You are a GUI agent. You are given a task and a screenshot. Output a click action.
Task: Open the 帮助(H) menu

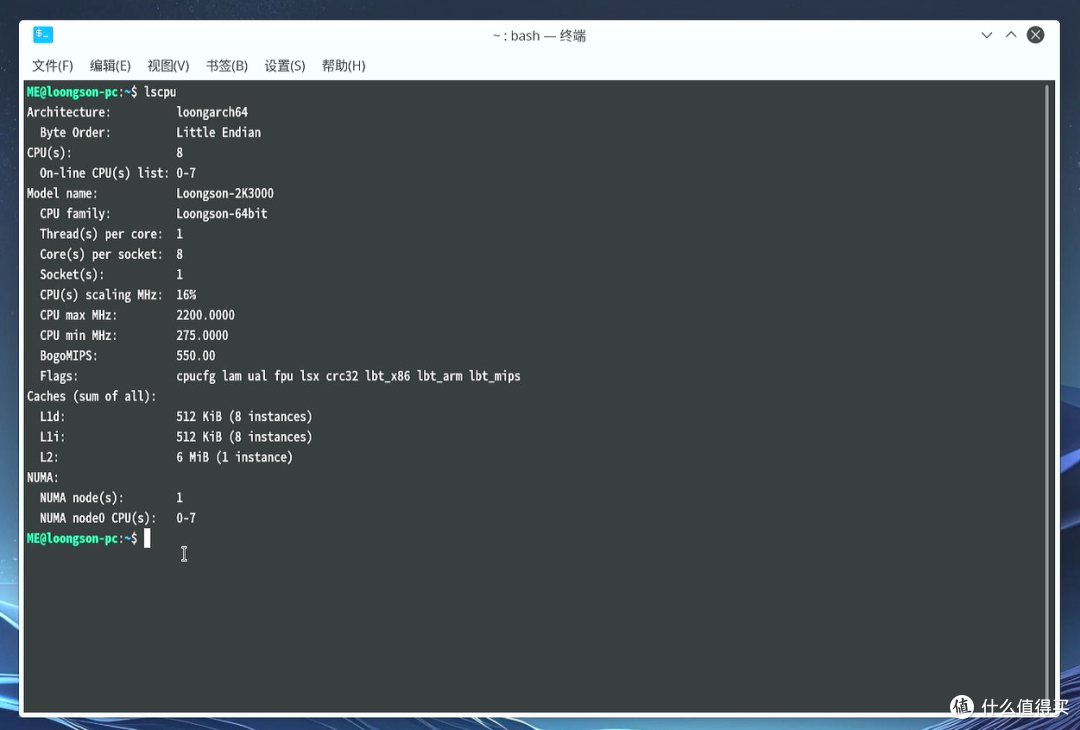pos(344,65)
